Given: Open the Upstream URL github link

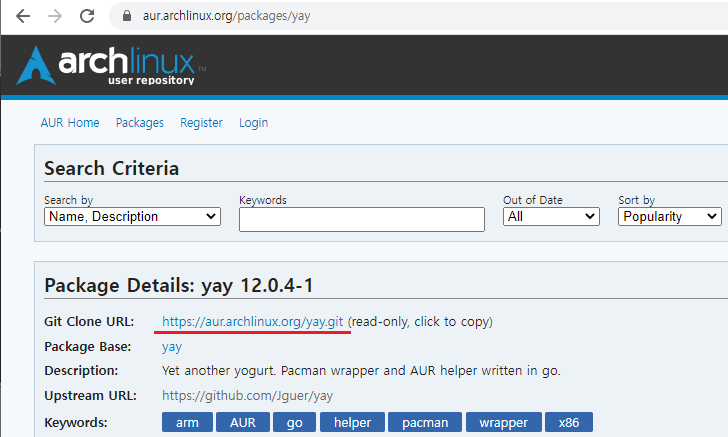Looking at the screenshot, I should point(247,396).
